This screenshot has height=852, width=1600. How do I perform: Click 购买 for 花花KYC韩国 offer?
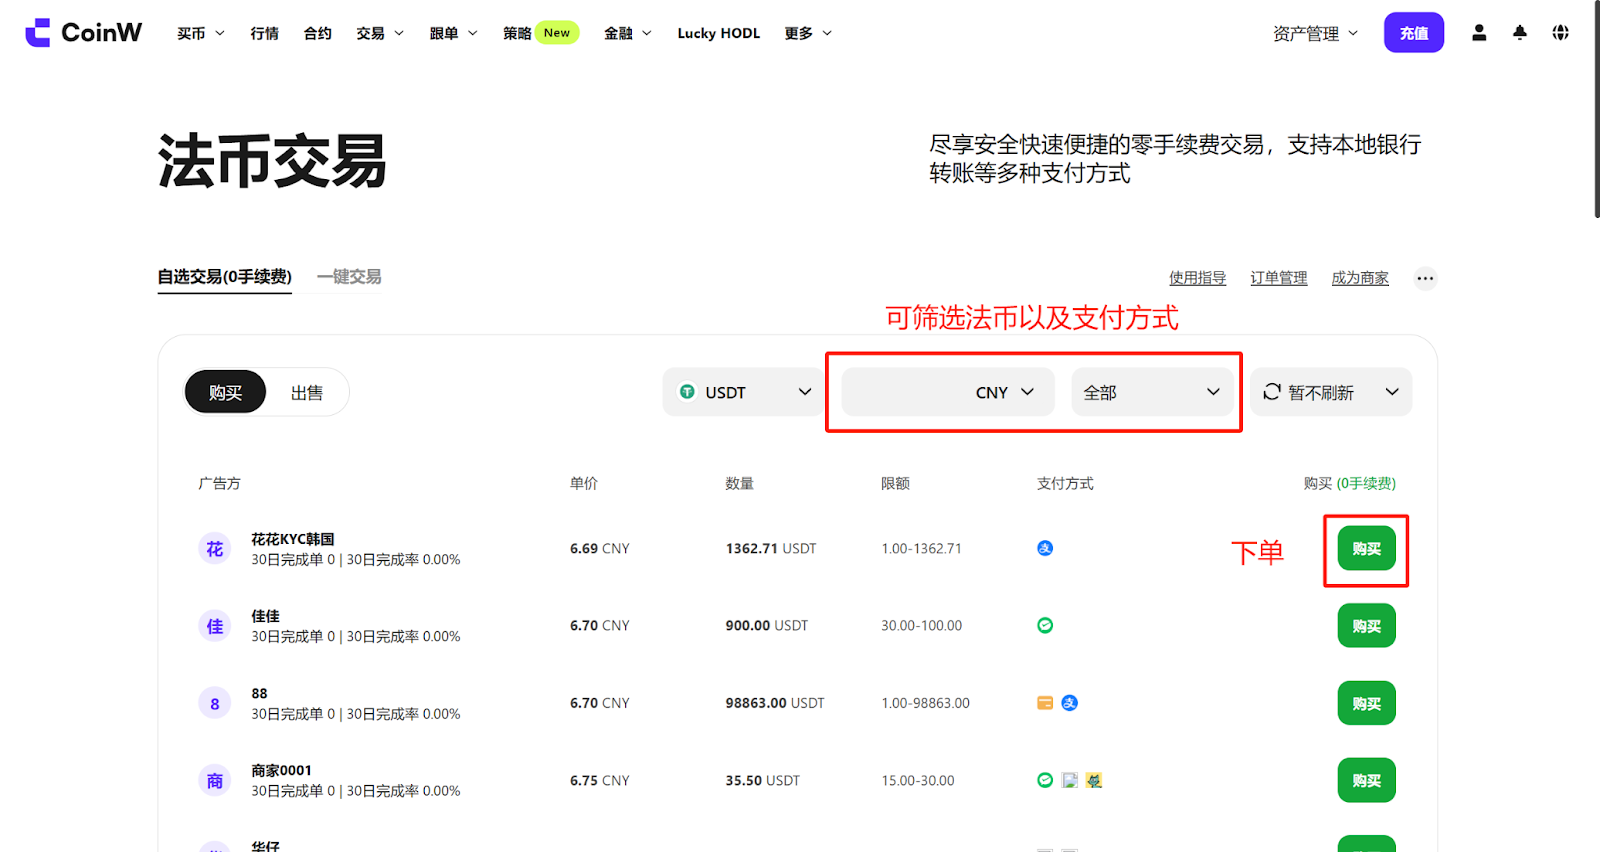[x=1367, y=548]
